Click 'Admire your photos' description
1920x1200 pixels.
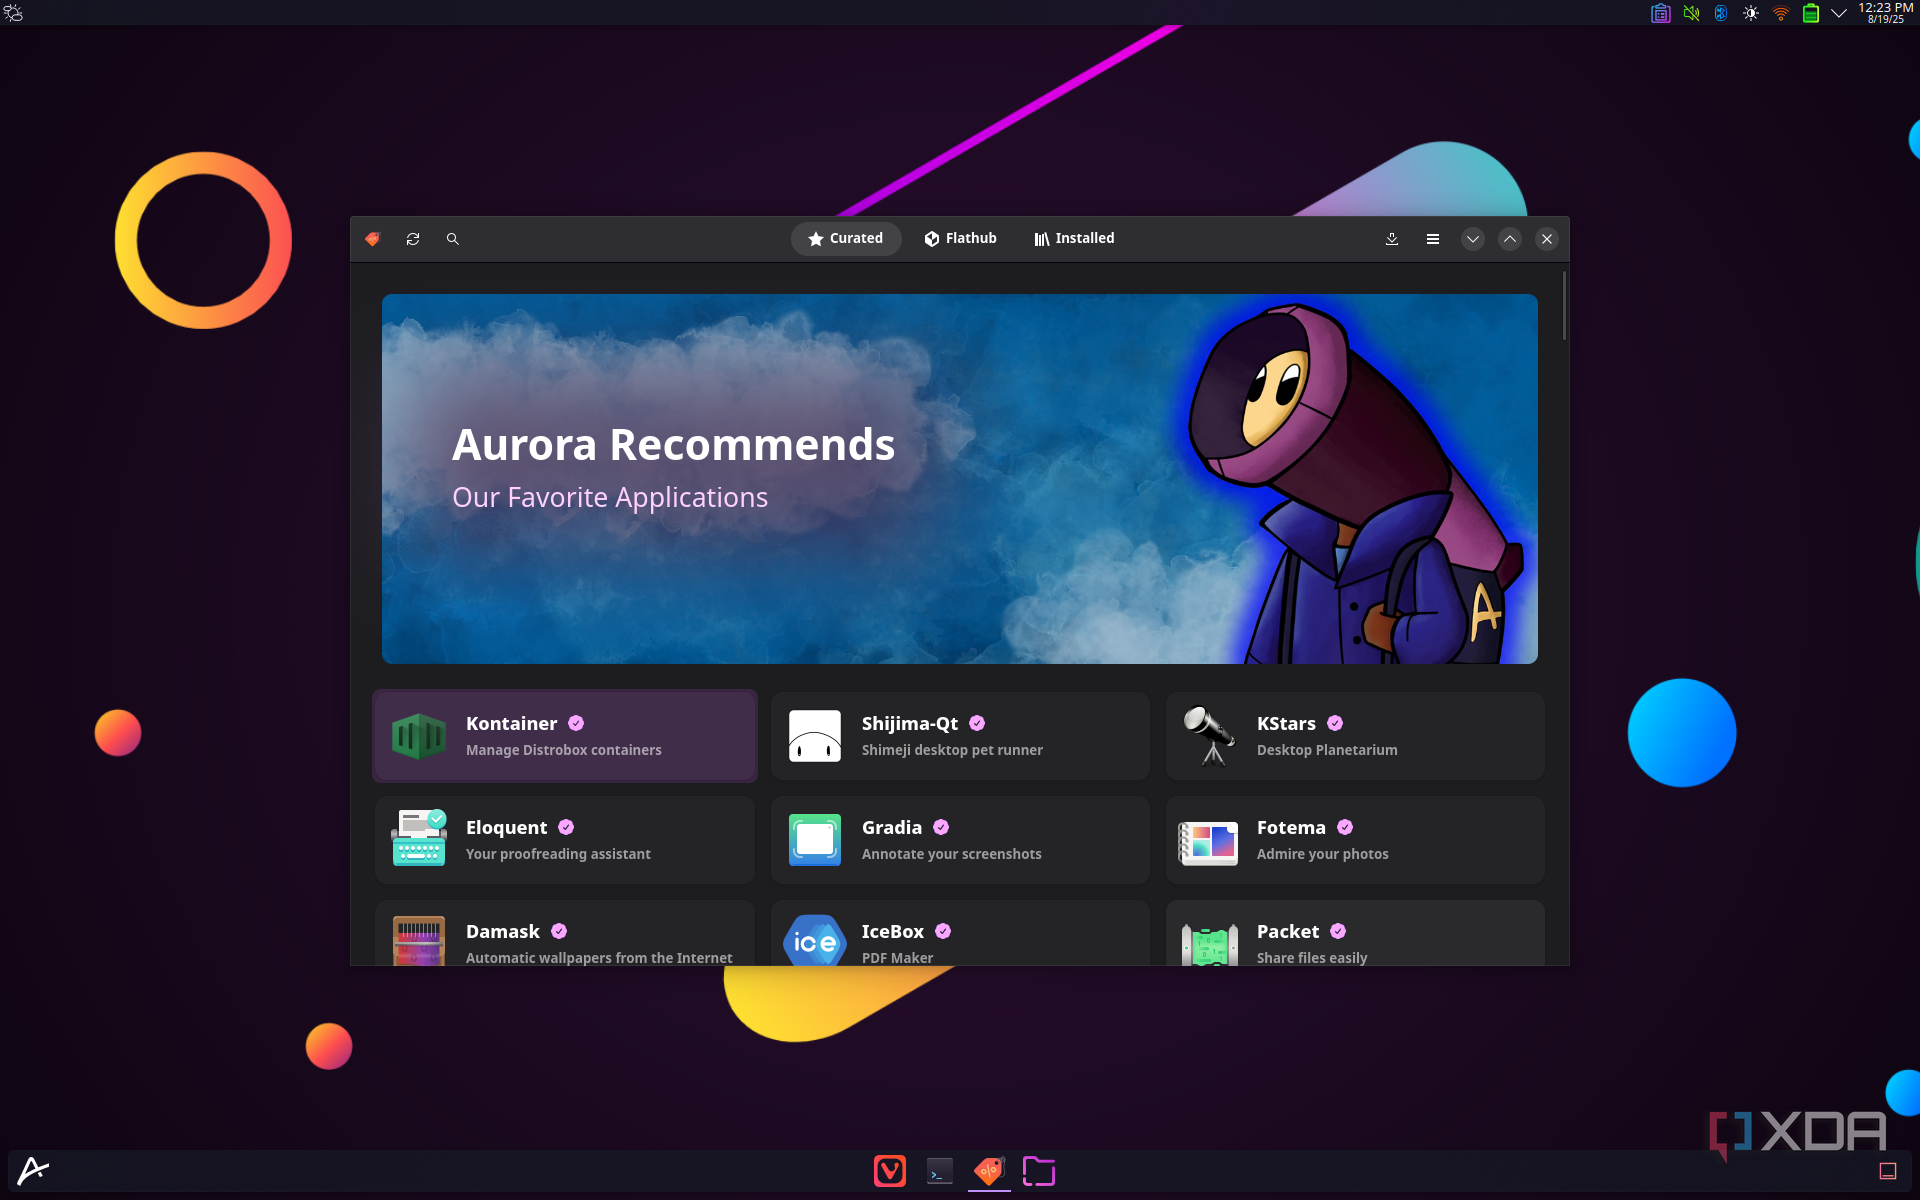click(1322, 854)
